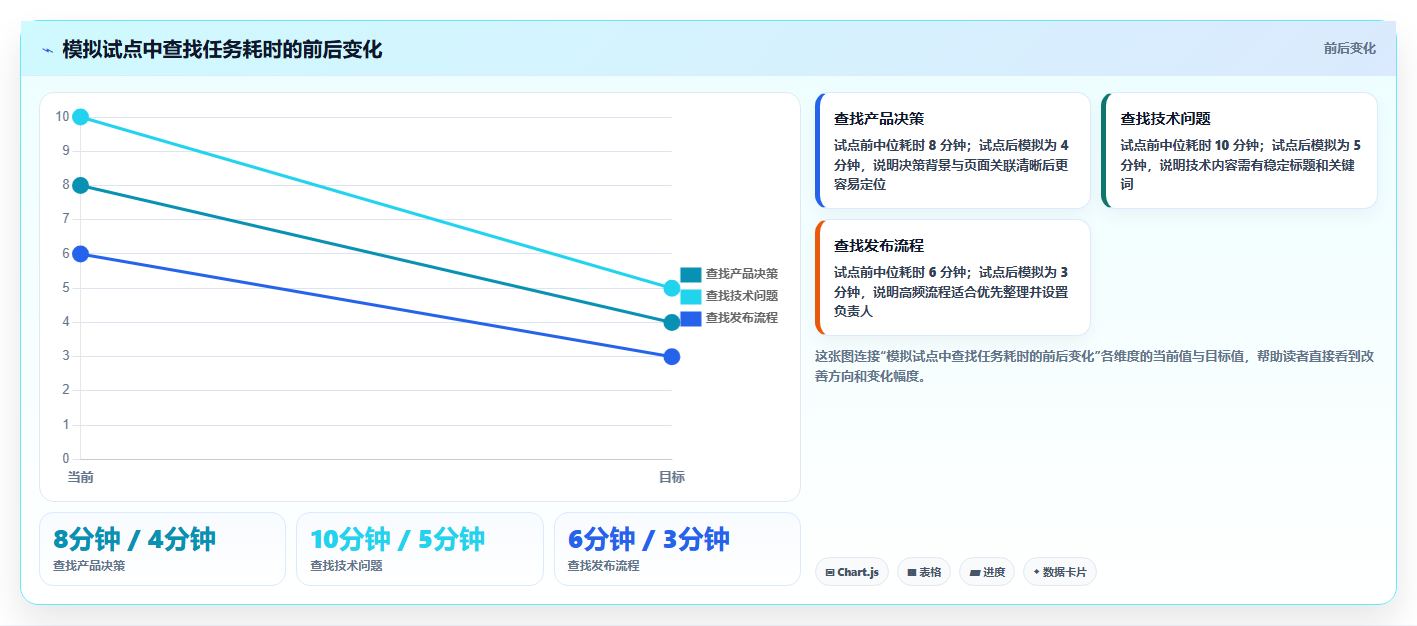
Task: Click the lightning icon beside the title
Action: [x=48, y=50]
